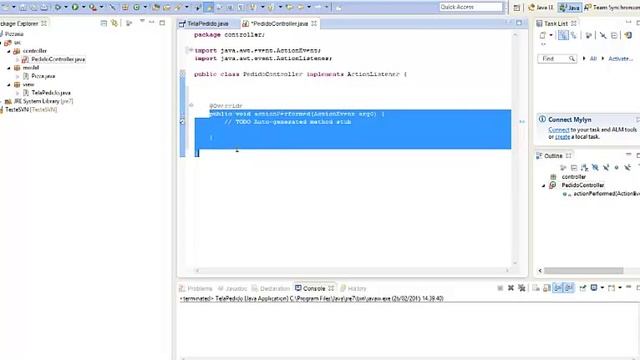Click the Debug bug toolbar icon
This screenshot has height=360, width=640.
click(x=58, y=7)
